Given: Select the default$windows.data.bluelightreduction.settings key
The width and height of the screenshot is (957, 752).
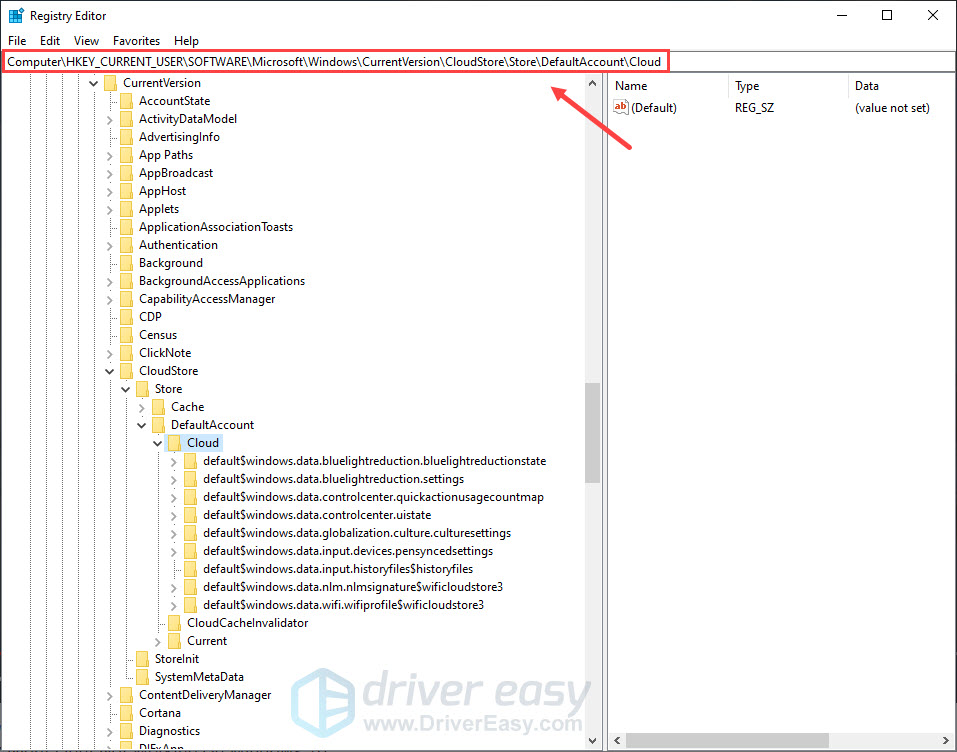Looking at the screenshot, I should 333,479.
